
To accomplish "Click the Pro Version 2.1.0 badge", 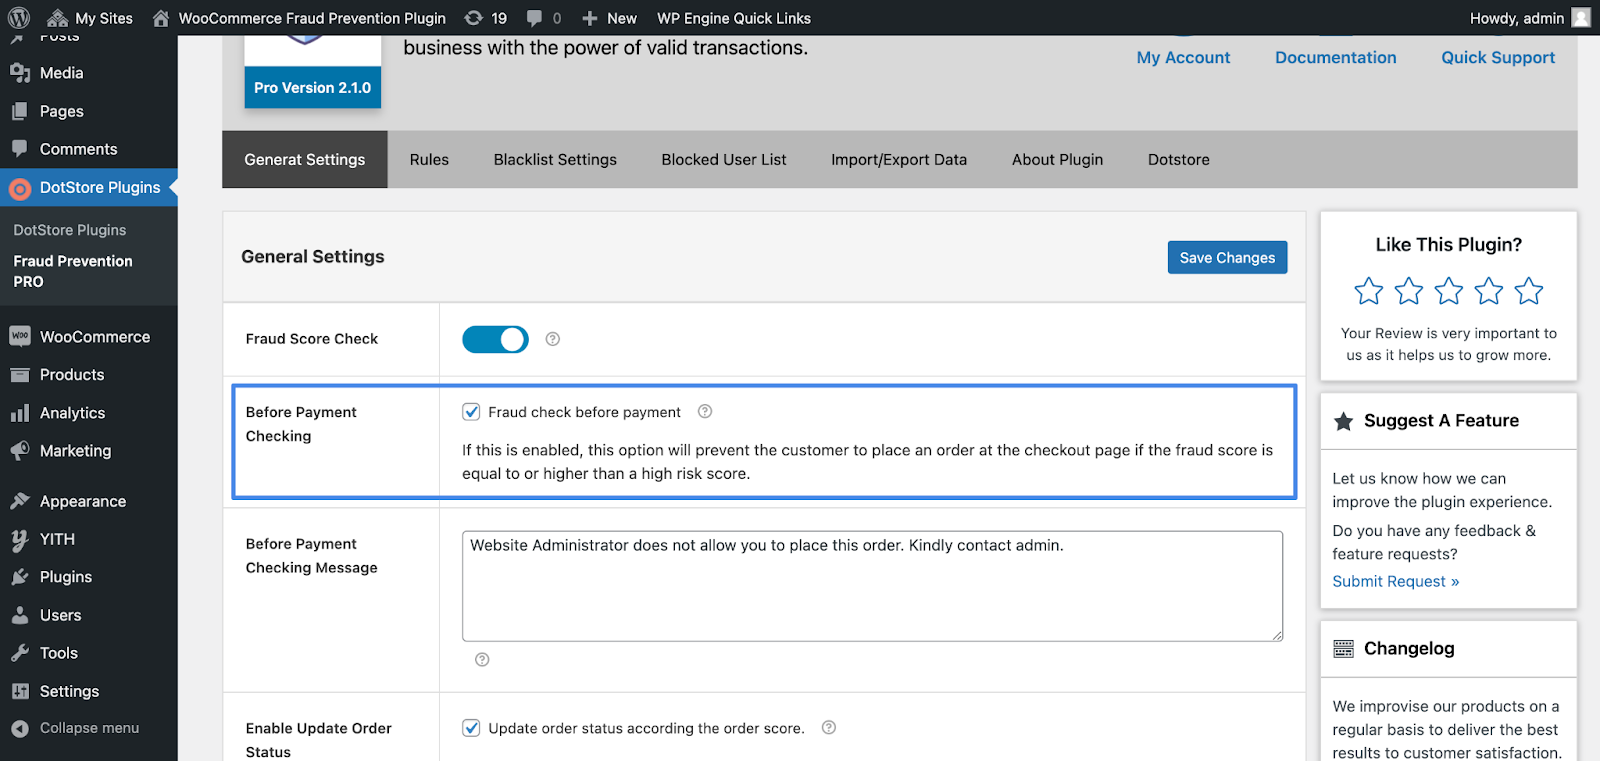I will pos(312,87).
